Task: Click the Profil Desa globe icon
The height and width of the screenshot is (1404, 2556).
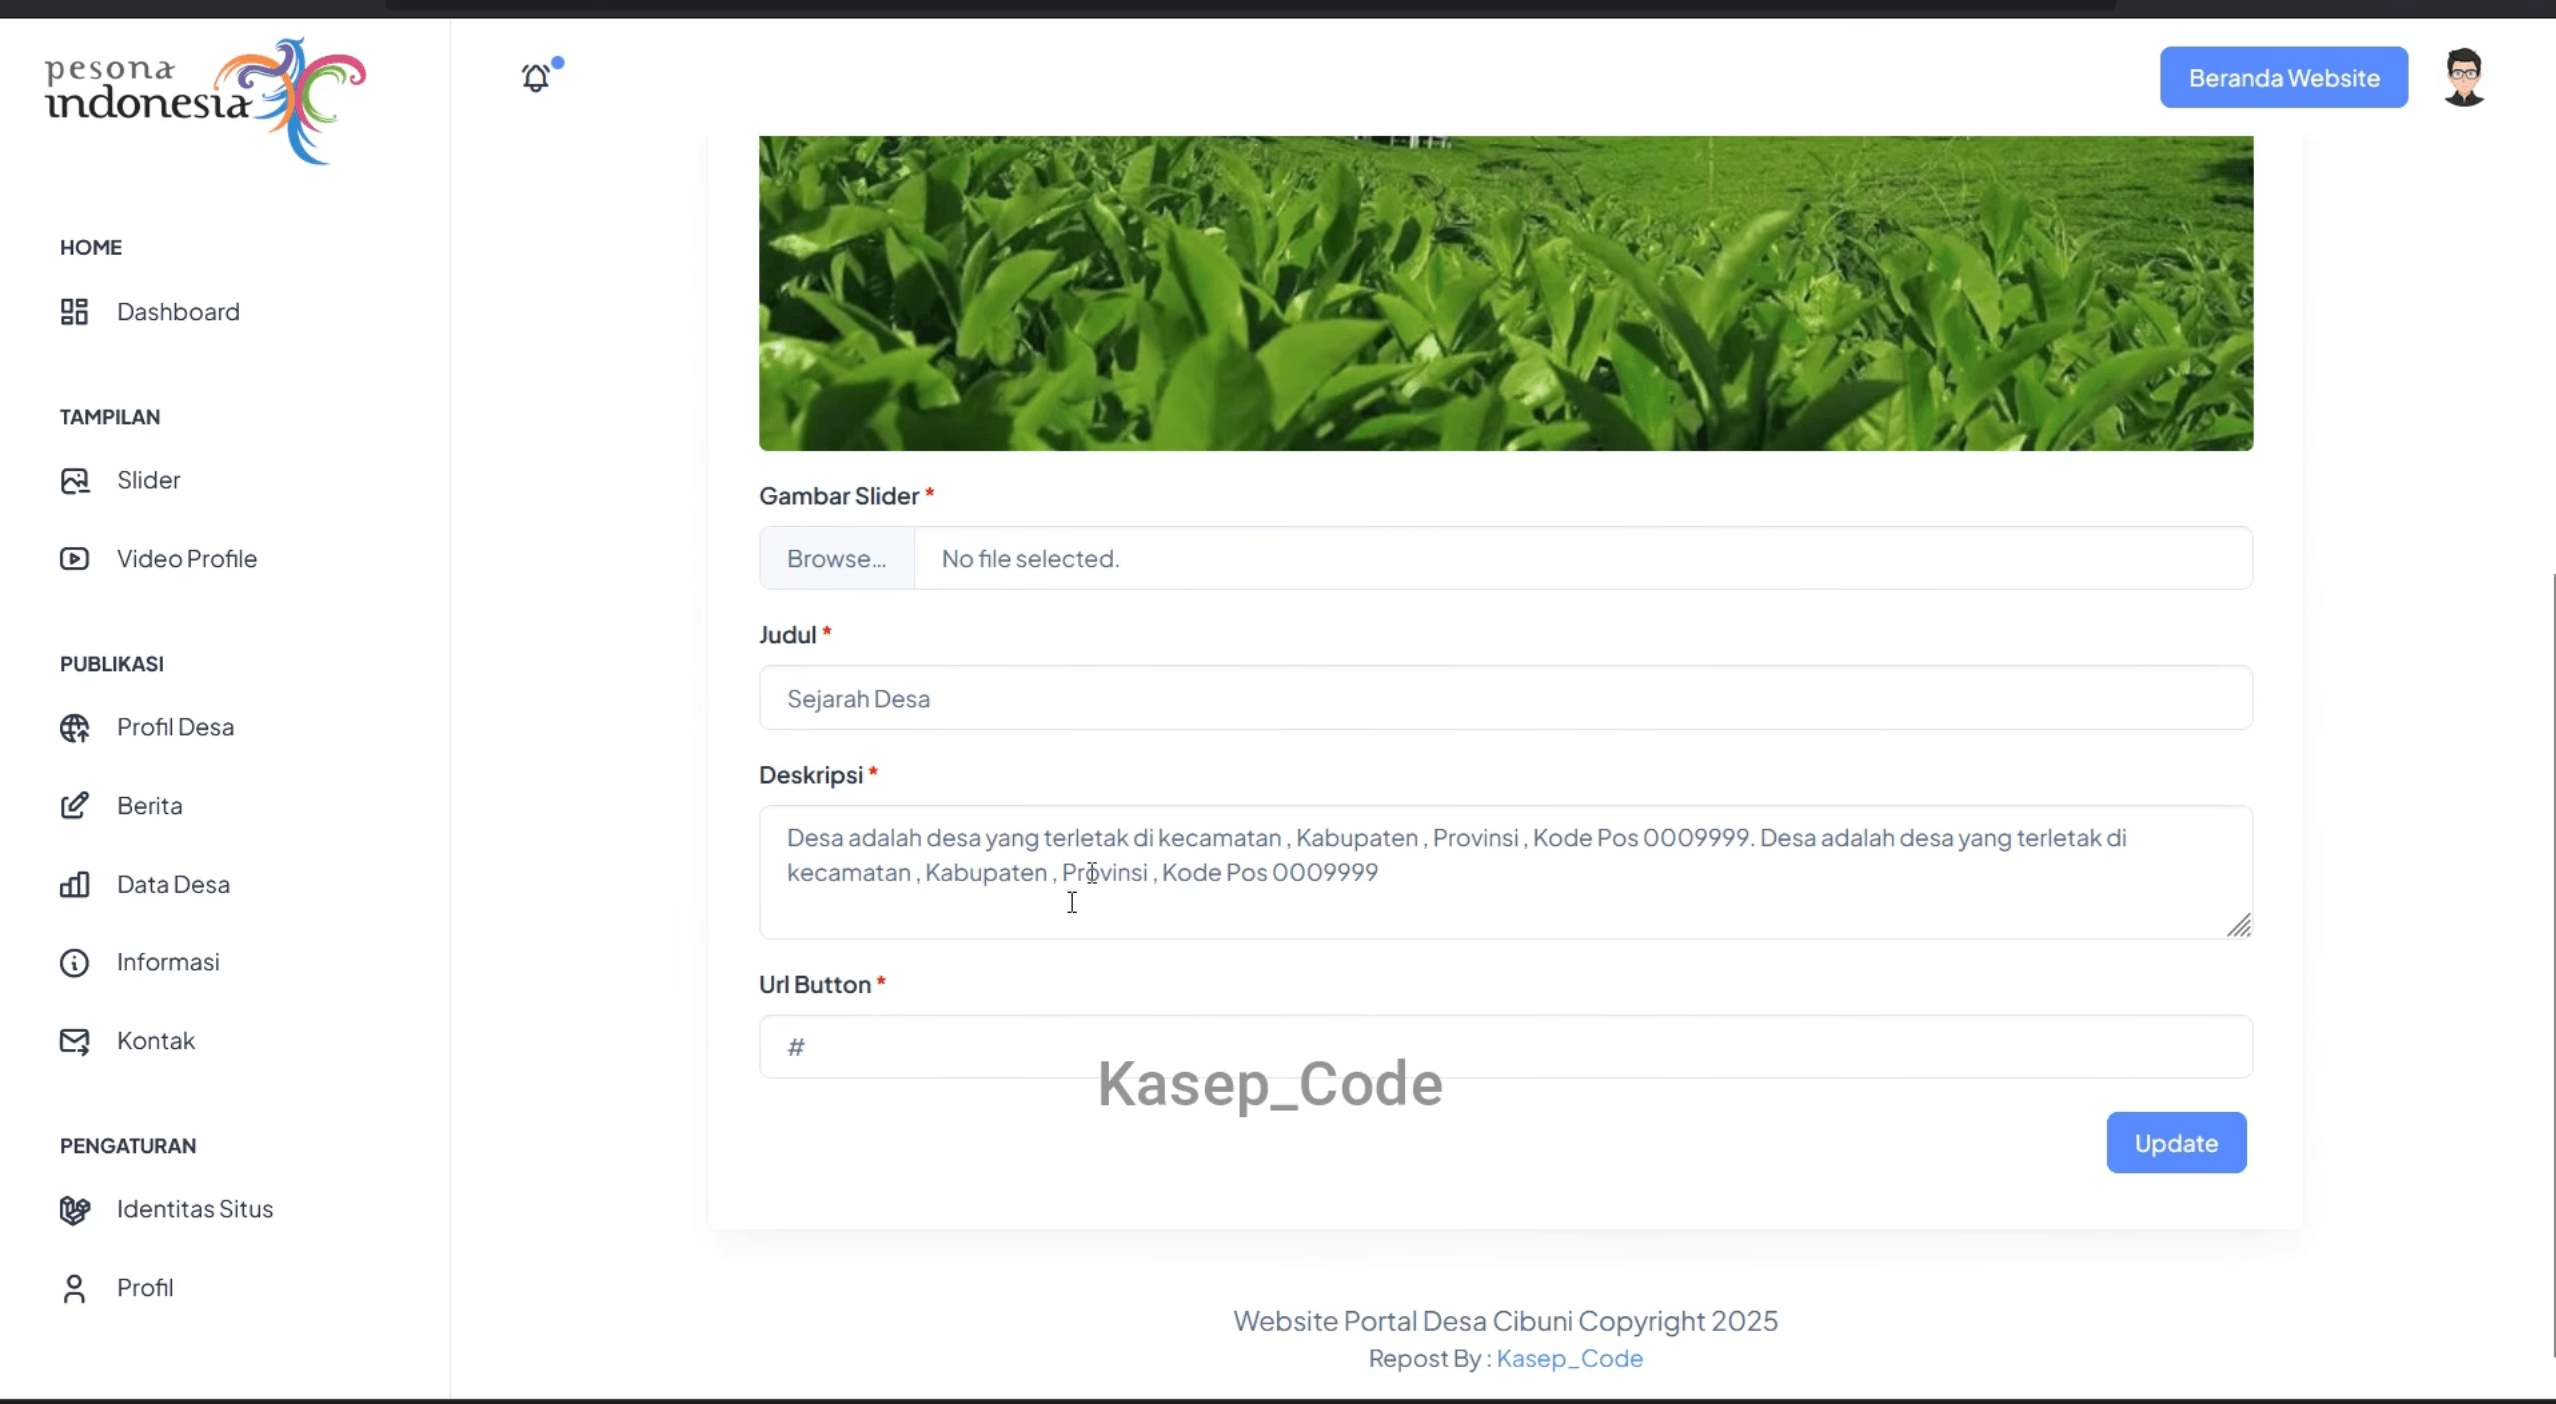Action: [x=74, y=728]
